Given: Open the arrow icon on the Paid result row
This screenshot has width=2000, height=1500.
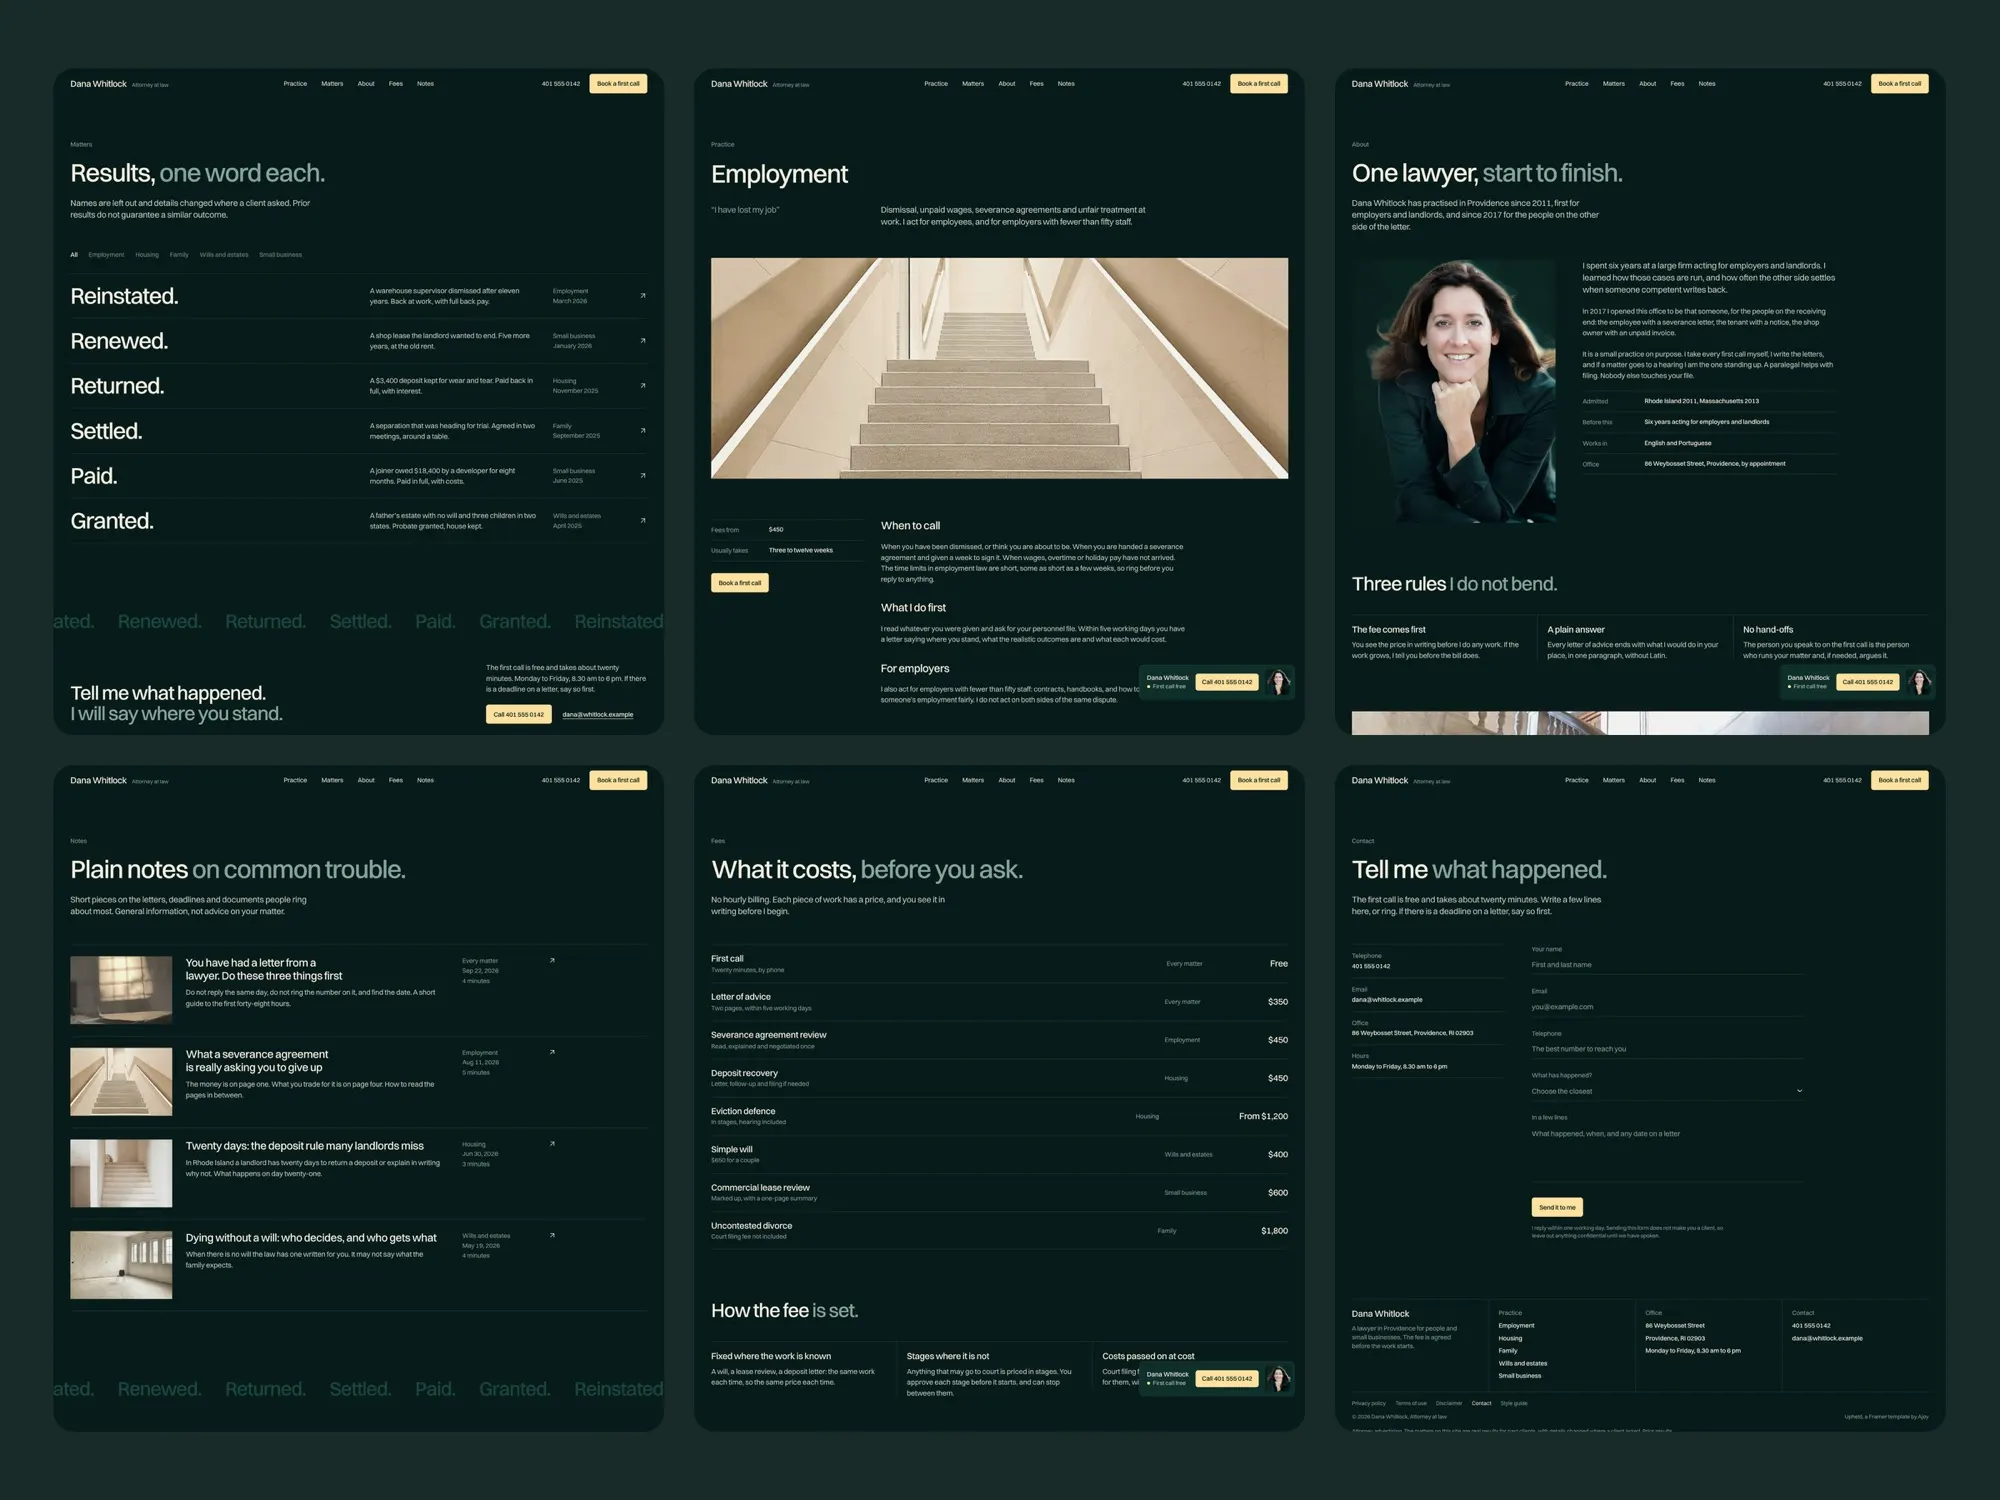Looking at the screenshot, I should tap(643, 476).
